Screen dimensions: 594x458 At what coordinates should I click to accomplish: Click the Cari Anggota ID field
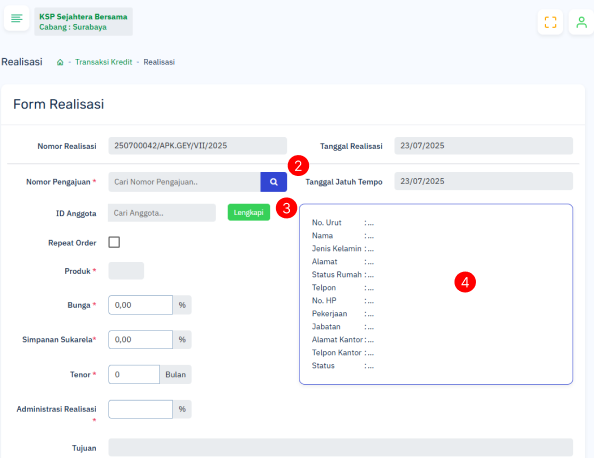point(162,213)
